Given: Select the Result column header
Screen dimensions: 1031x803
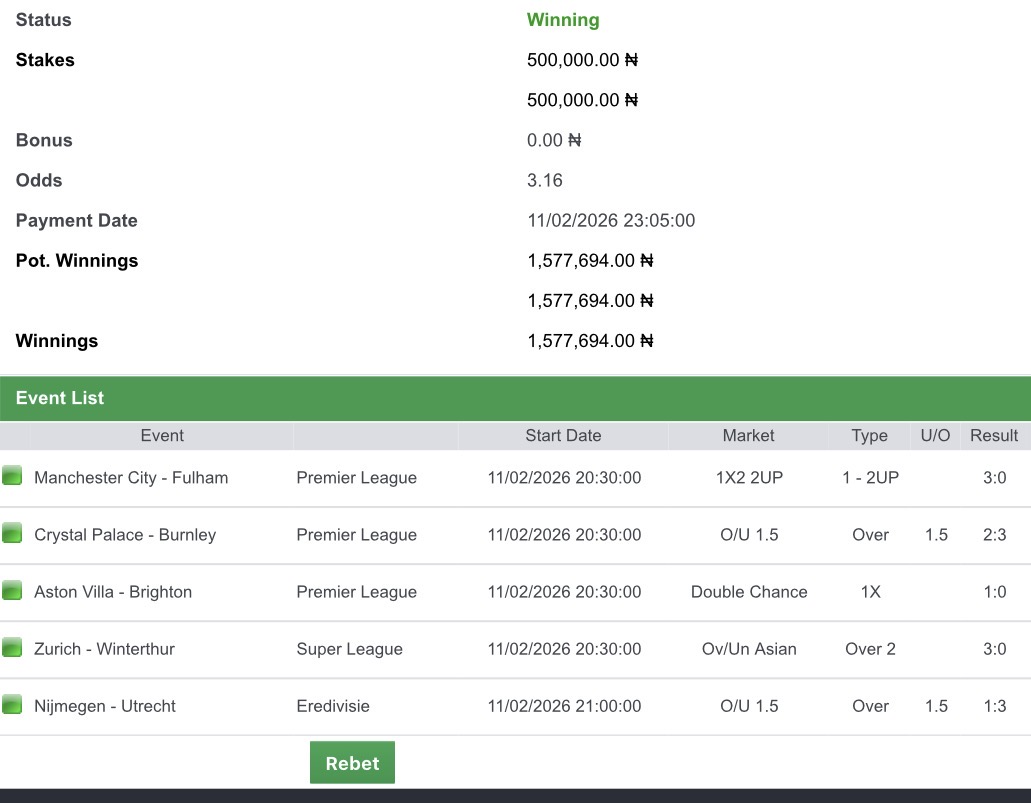Looking at the screenshot, I should [x=994, y=435].
